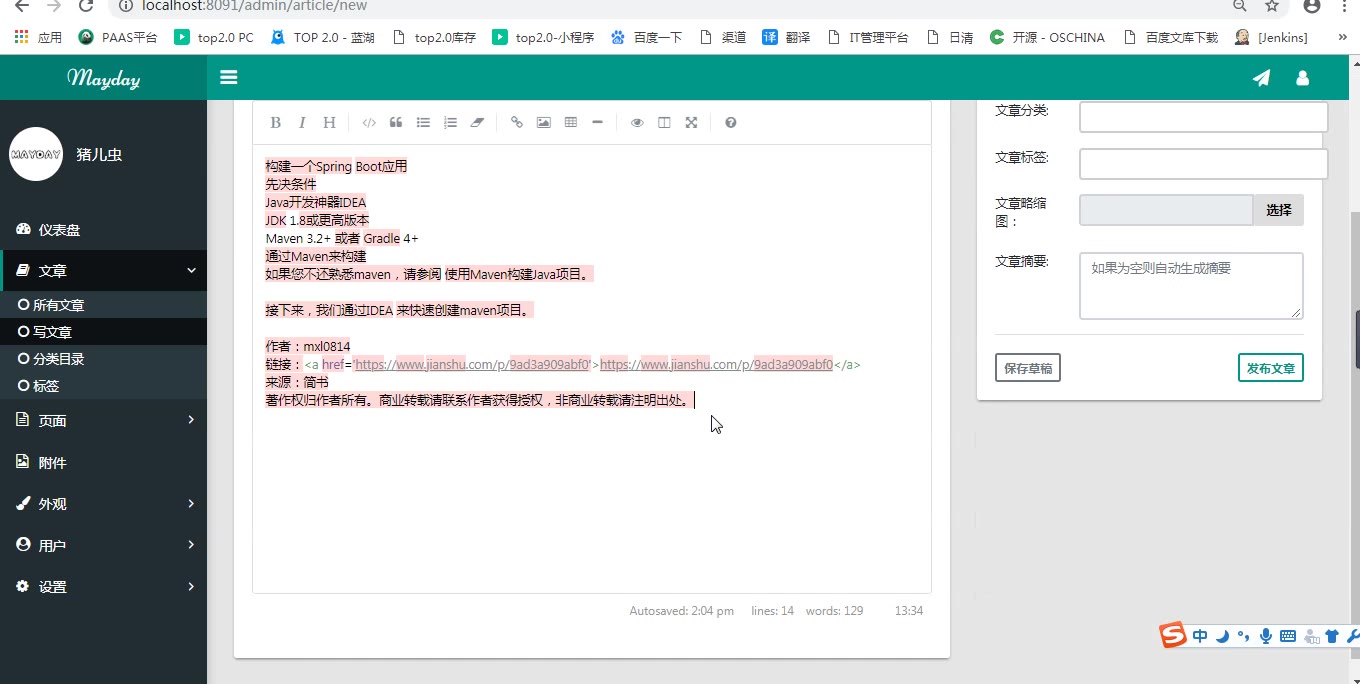Click the 发布文章 publish button
This screenshot has height=684, width=1360.
coord(1270,368)
